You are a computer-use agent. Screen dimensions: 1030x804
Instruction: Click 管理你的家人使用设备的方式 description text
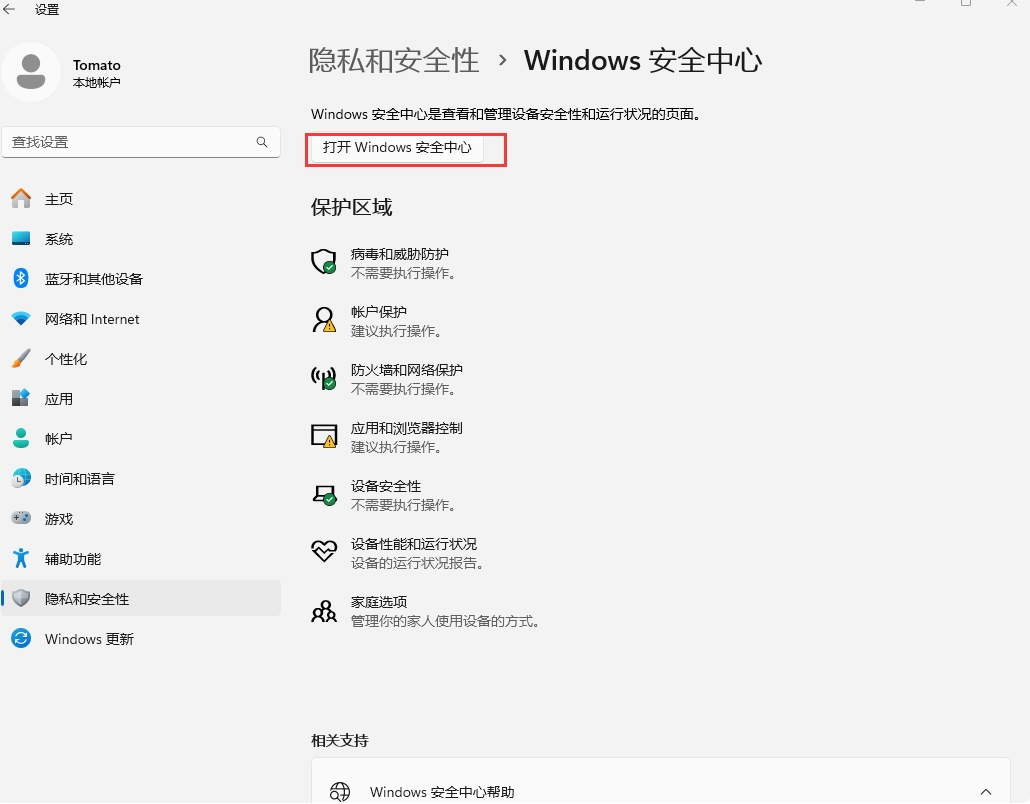click(445, 621)
